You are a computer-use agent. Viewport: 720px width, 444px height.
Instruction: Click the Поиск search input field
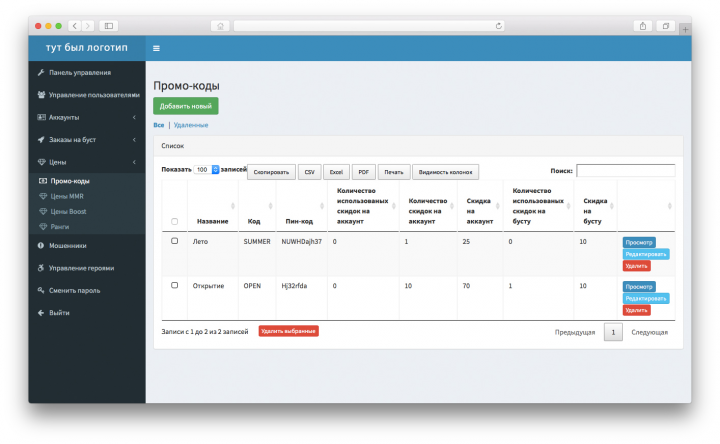click(625, 170)
